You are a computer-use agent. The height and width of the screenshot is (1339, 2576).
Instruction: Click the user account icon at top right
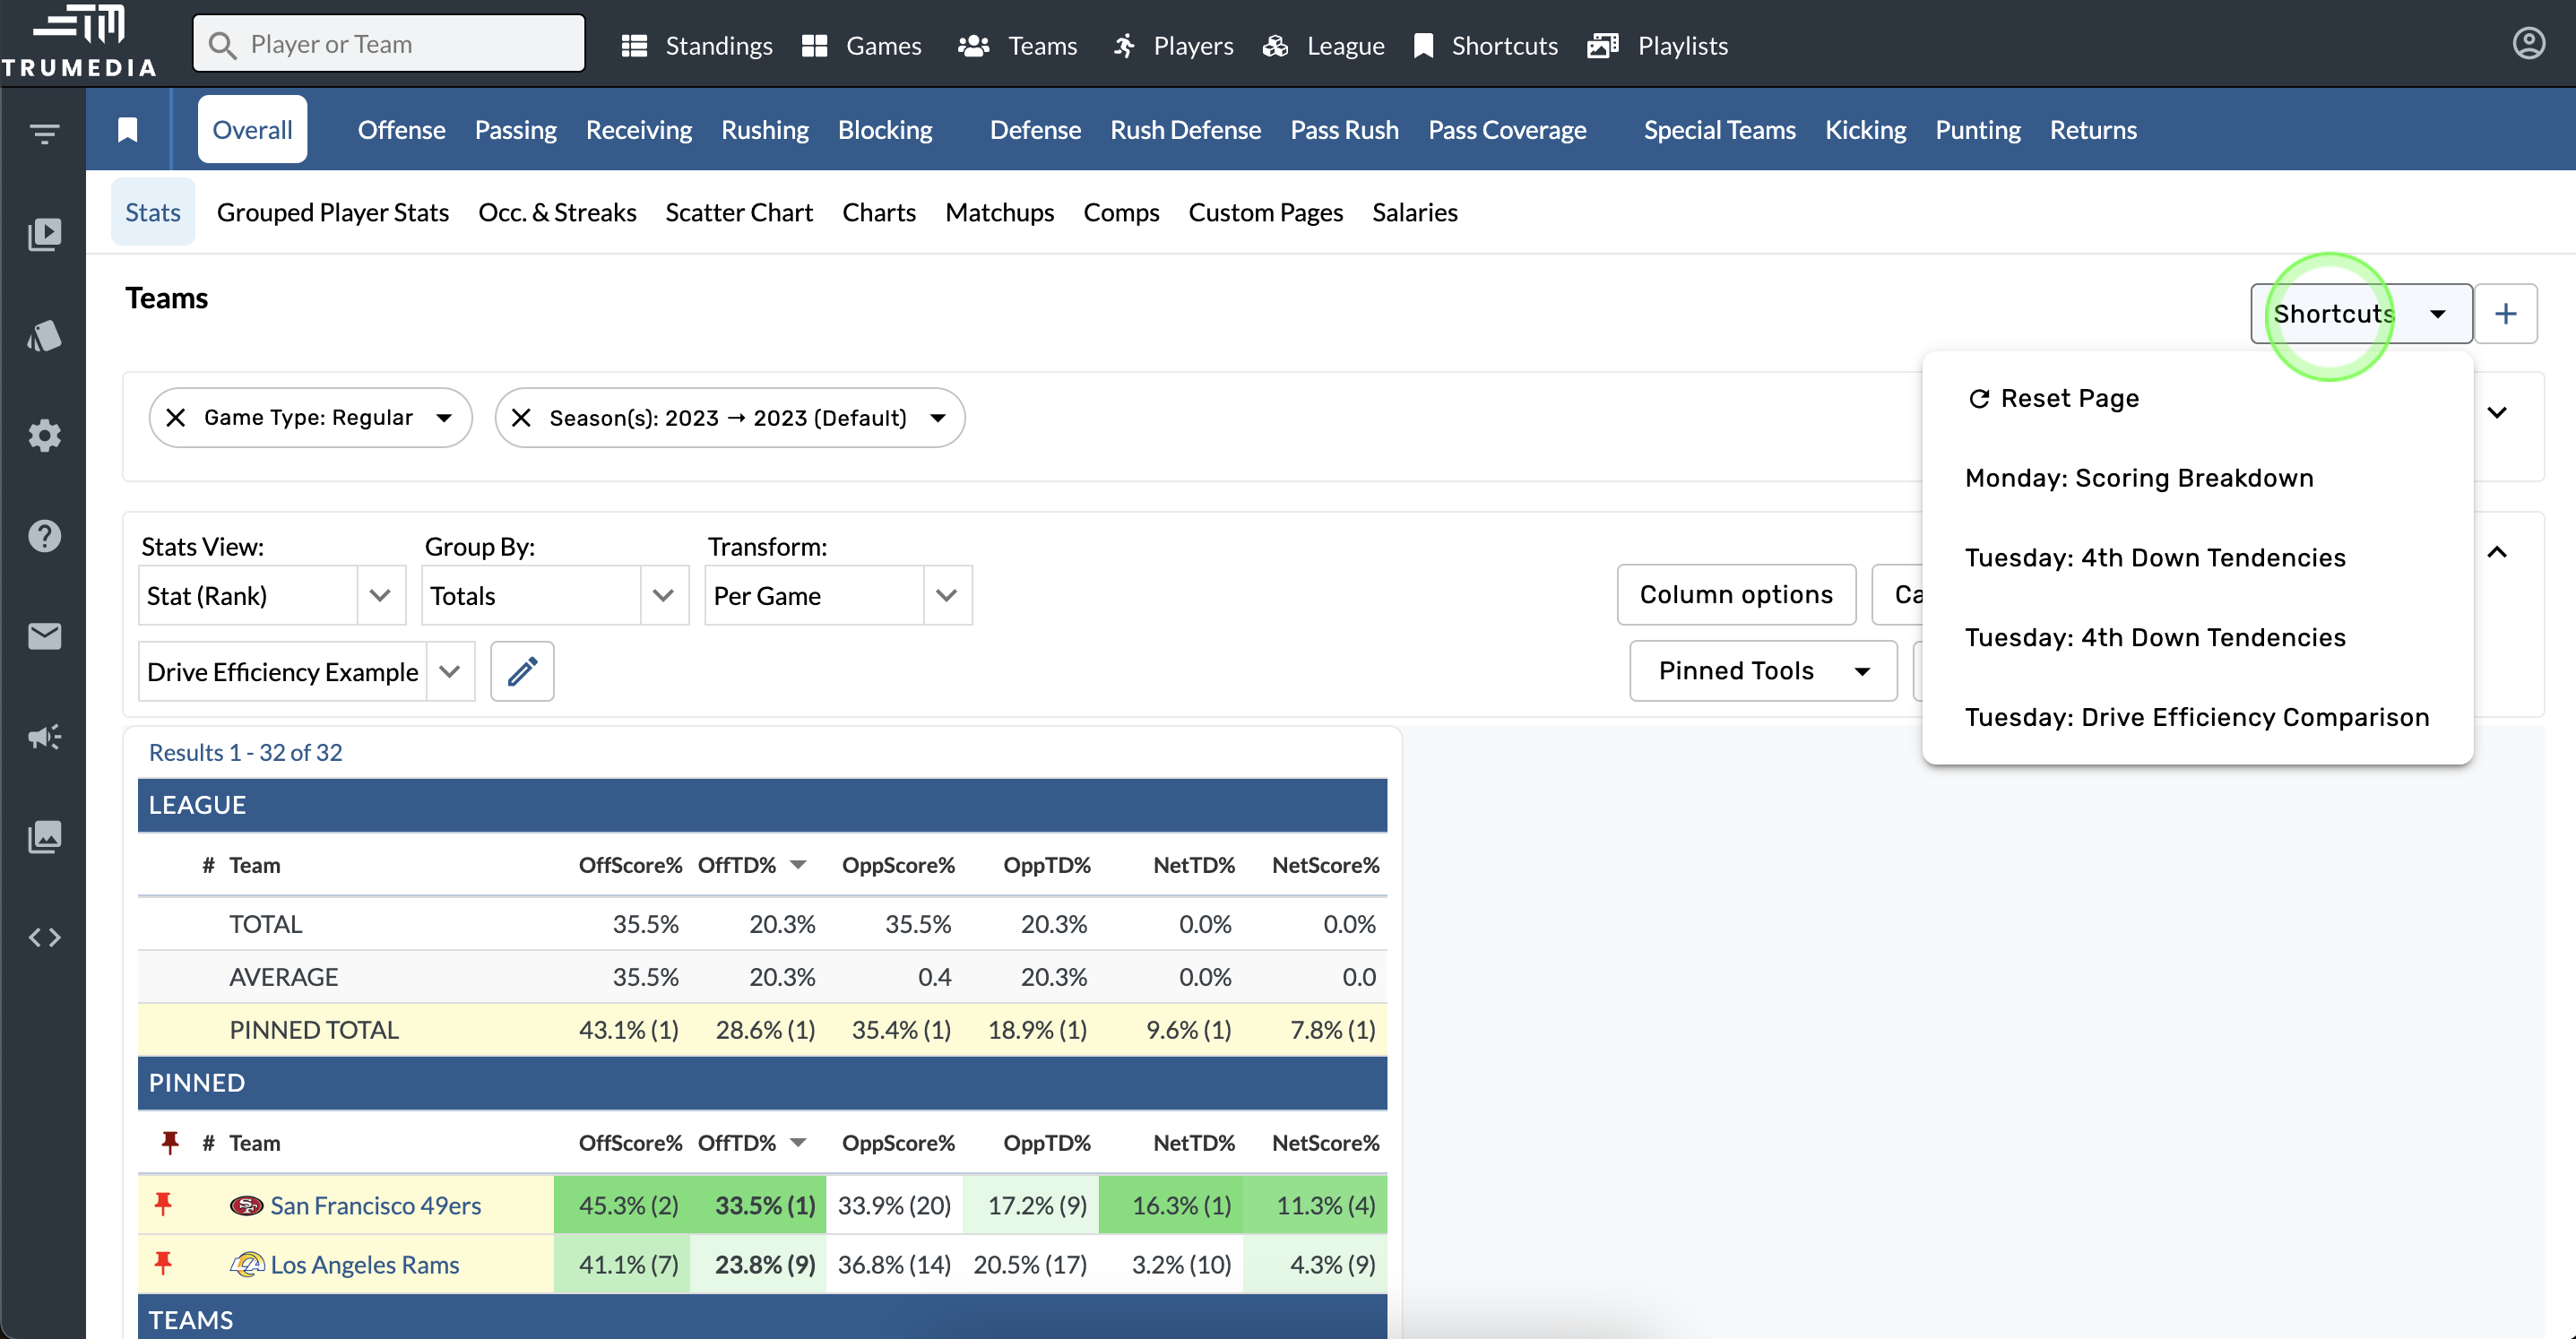tap(2528, 44)
